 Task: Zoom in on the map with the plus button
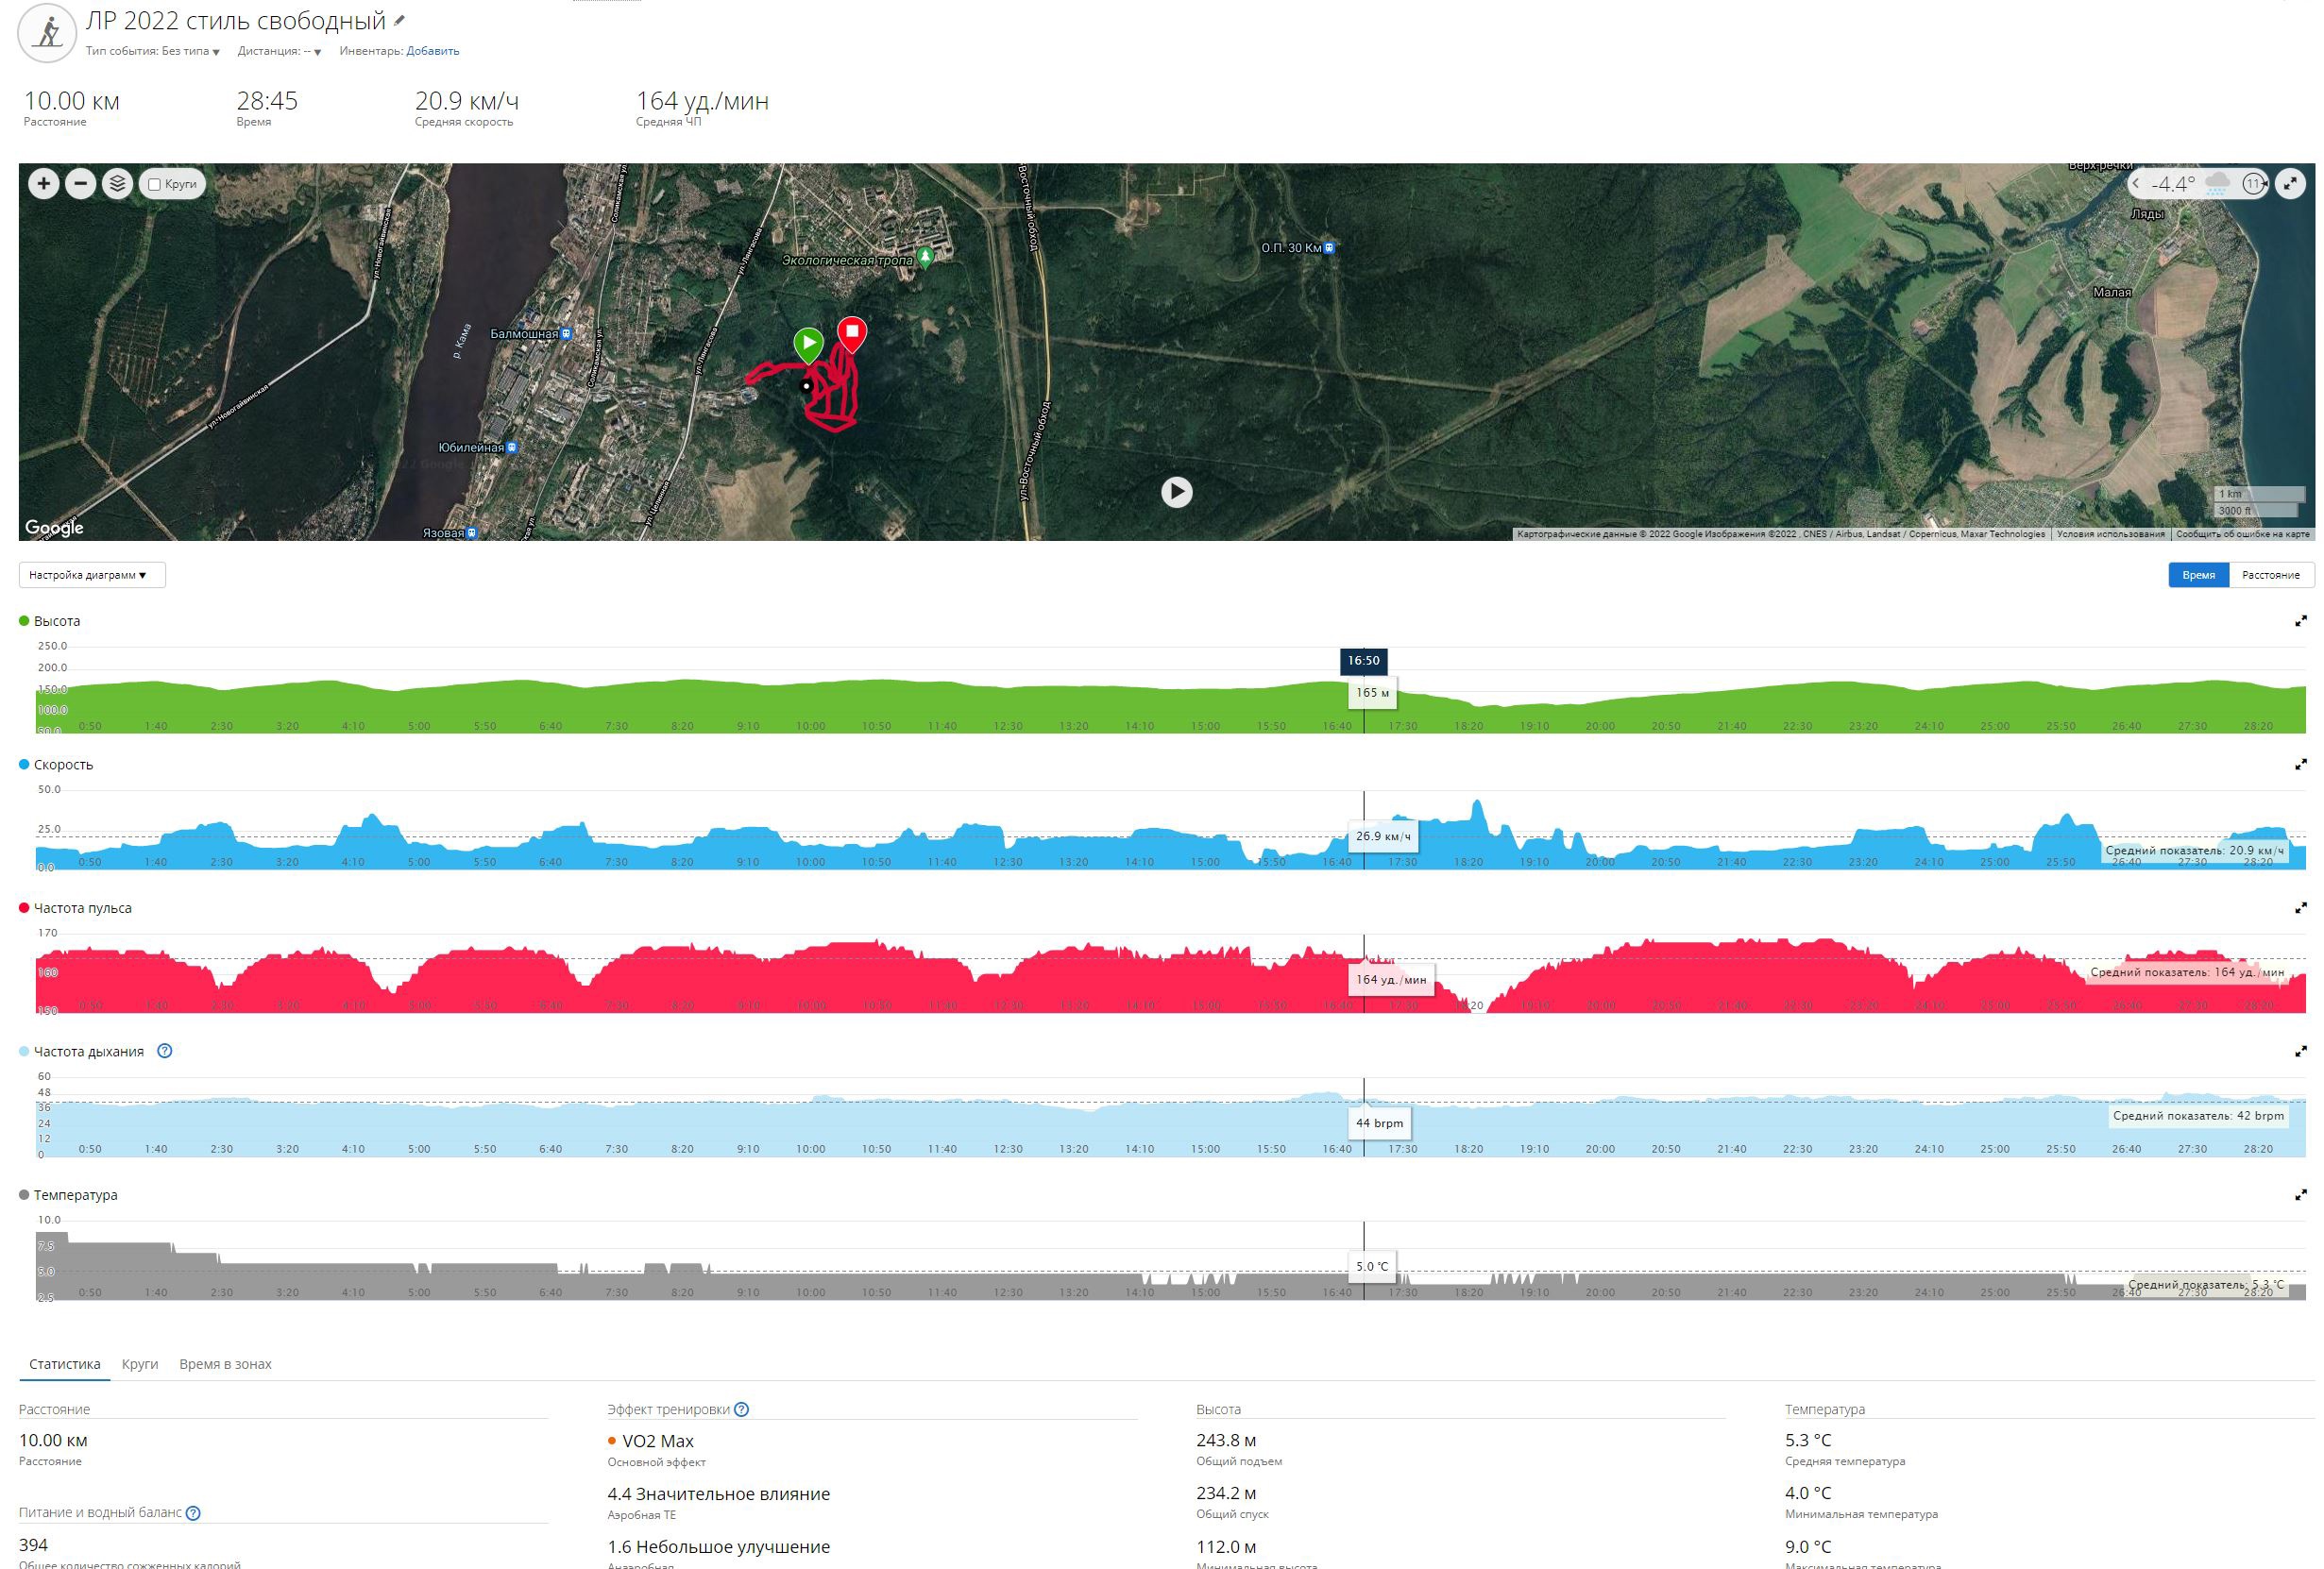(43, 184)
